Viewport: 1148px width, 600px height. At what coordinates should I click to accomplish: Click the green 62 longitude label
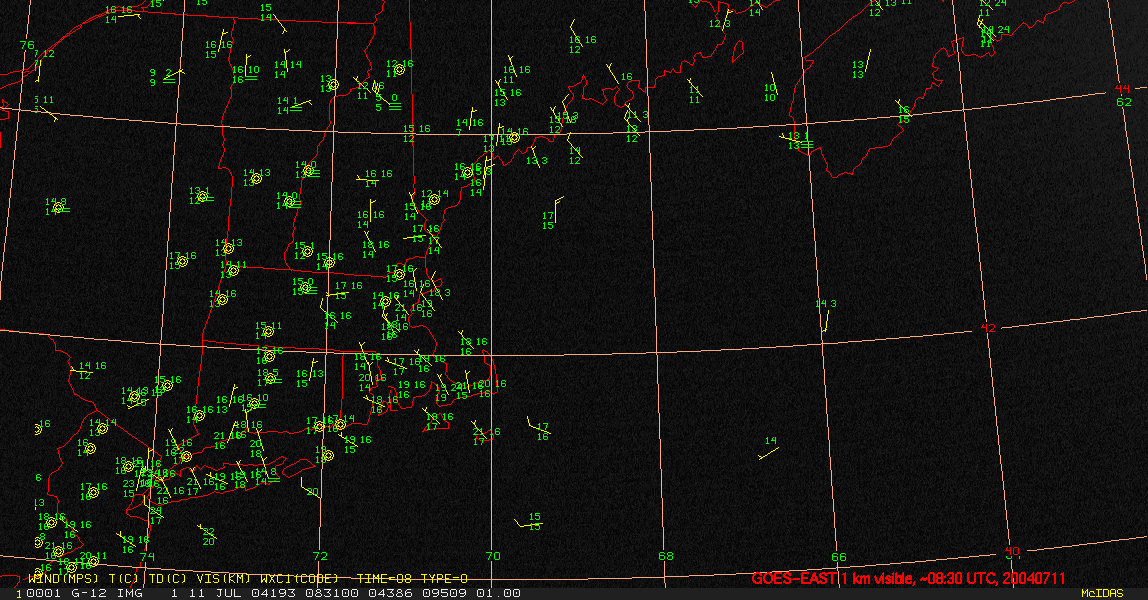[1124, 102]
